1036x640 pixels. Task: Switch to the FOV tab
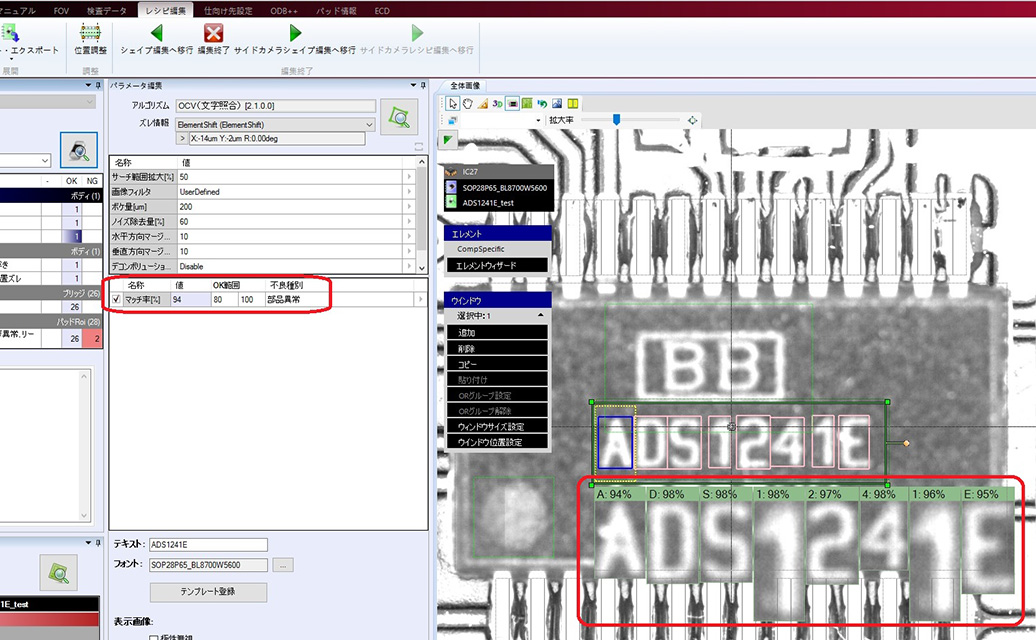[x=61, y=11]
